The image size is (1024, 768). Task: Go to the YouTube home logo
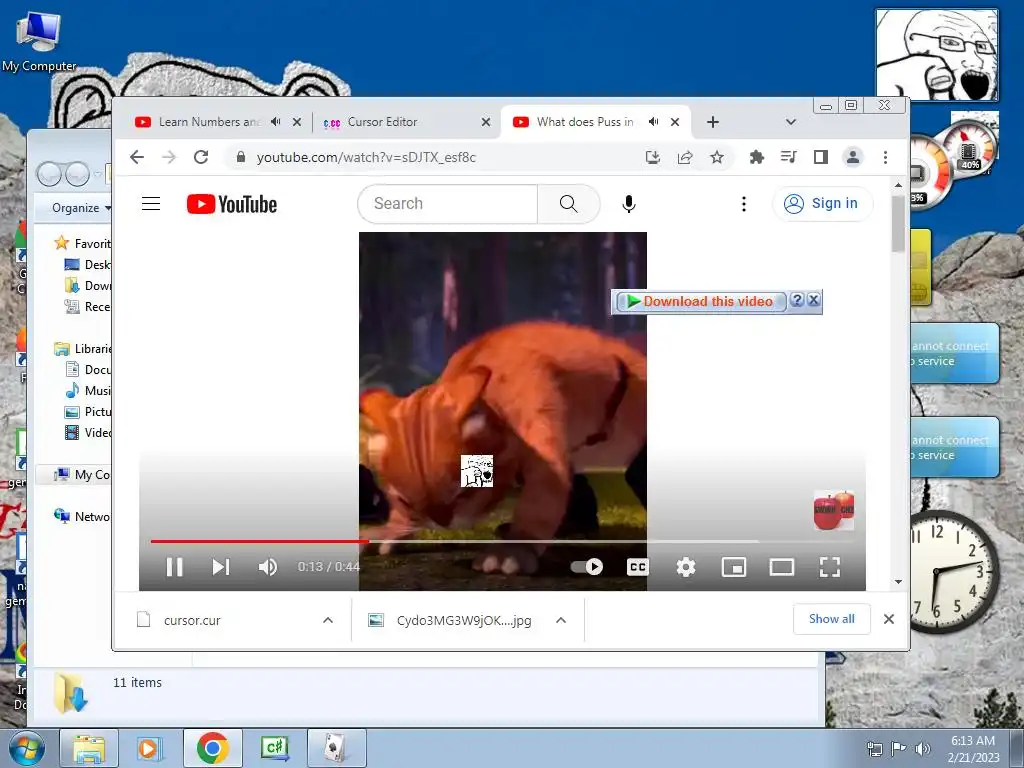click(232, 204)
